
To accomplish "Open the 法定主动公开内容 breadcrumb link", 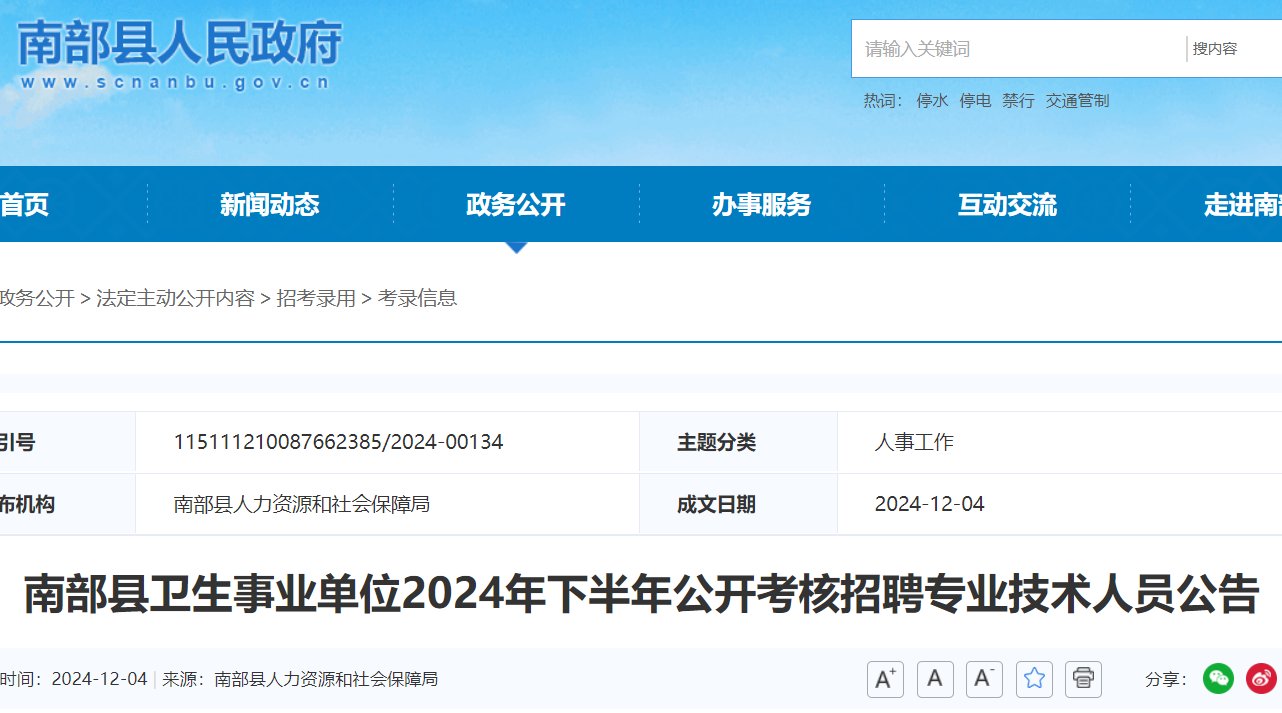I will [175, 298].
